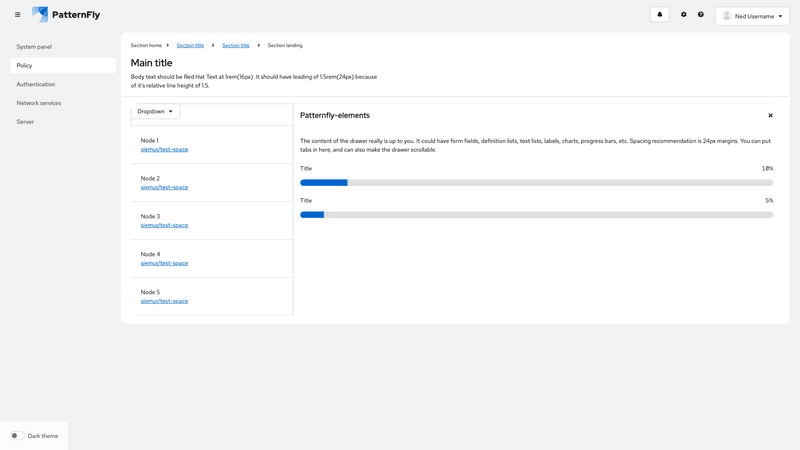Click the help question mark icon
This screenshot has height=450, width=800.
pyautogui.click(x=701, y=15)
